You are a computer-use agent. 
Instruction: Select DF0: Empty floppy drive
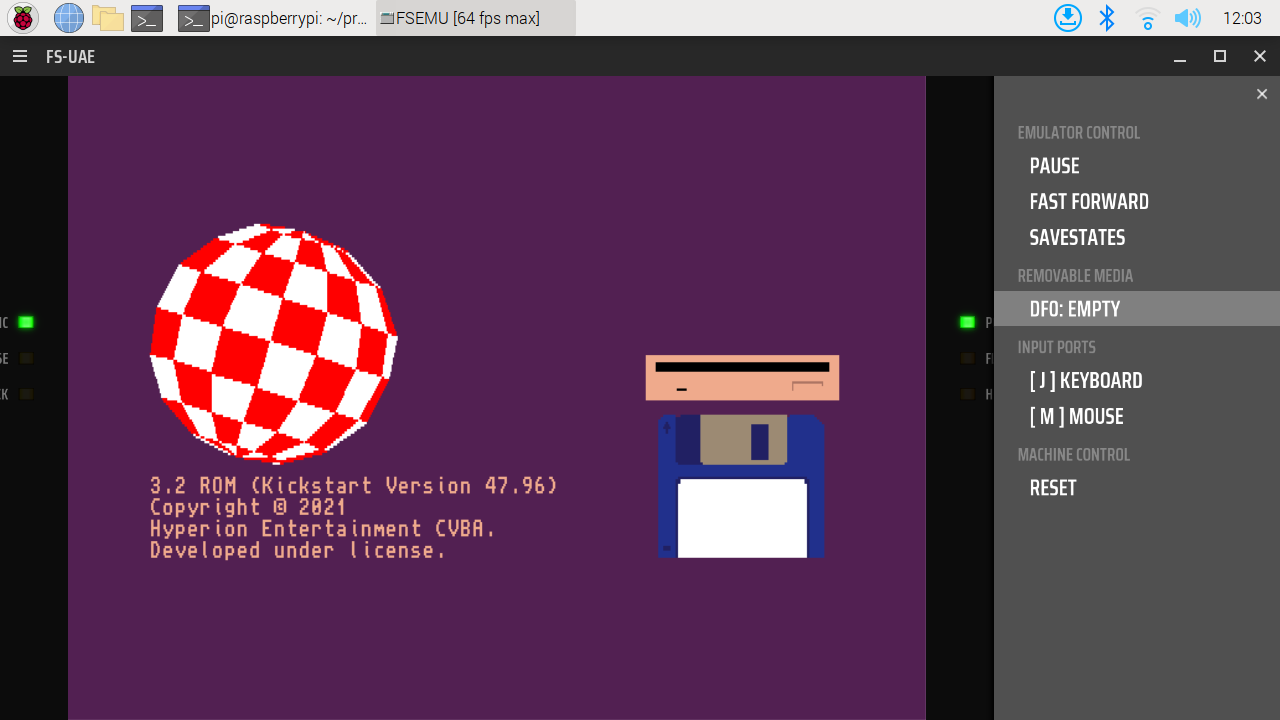pyautogui.click(x=1074, y=309)
